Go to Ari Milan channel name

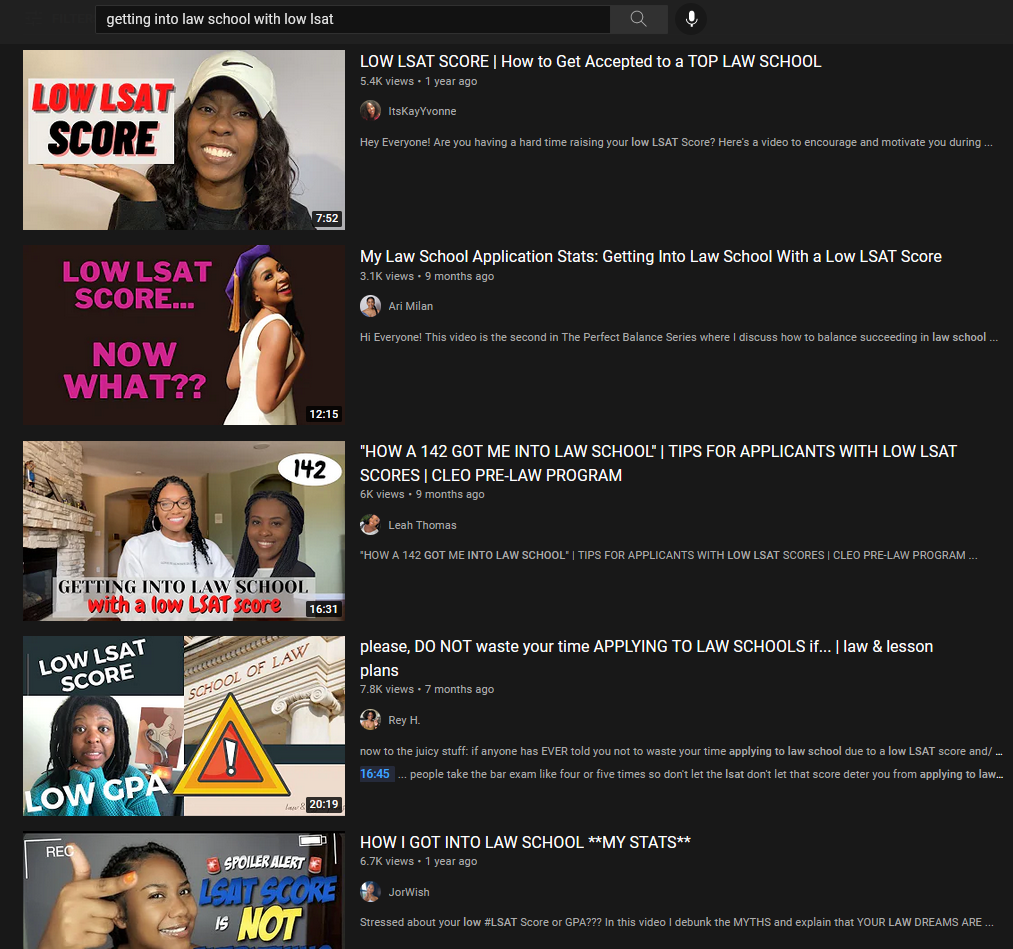(x=410, y=306)
